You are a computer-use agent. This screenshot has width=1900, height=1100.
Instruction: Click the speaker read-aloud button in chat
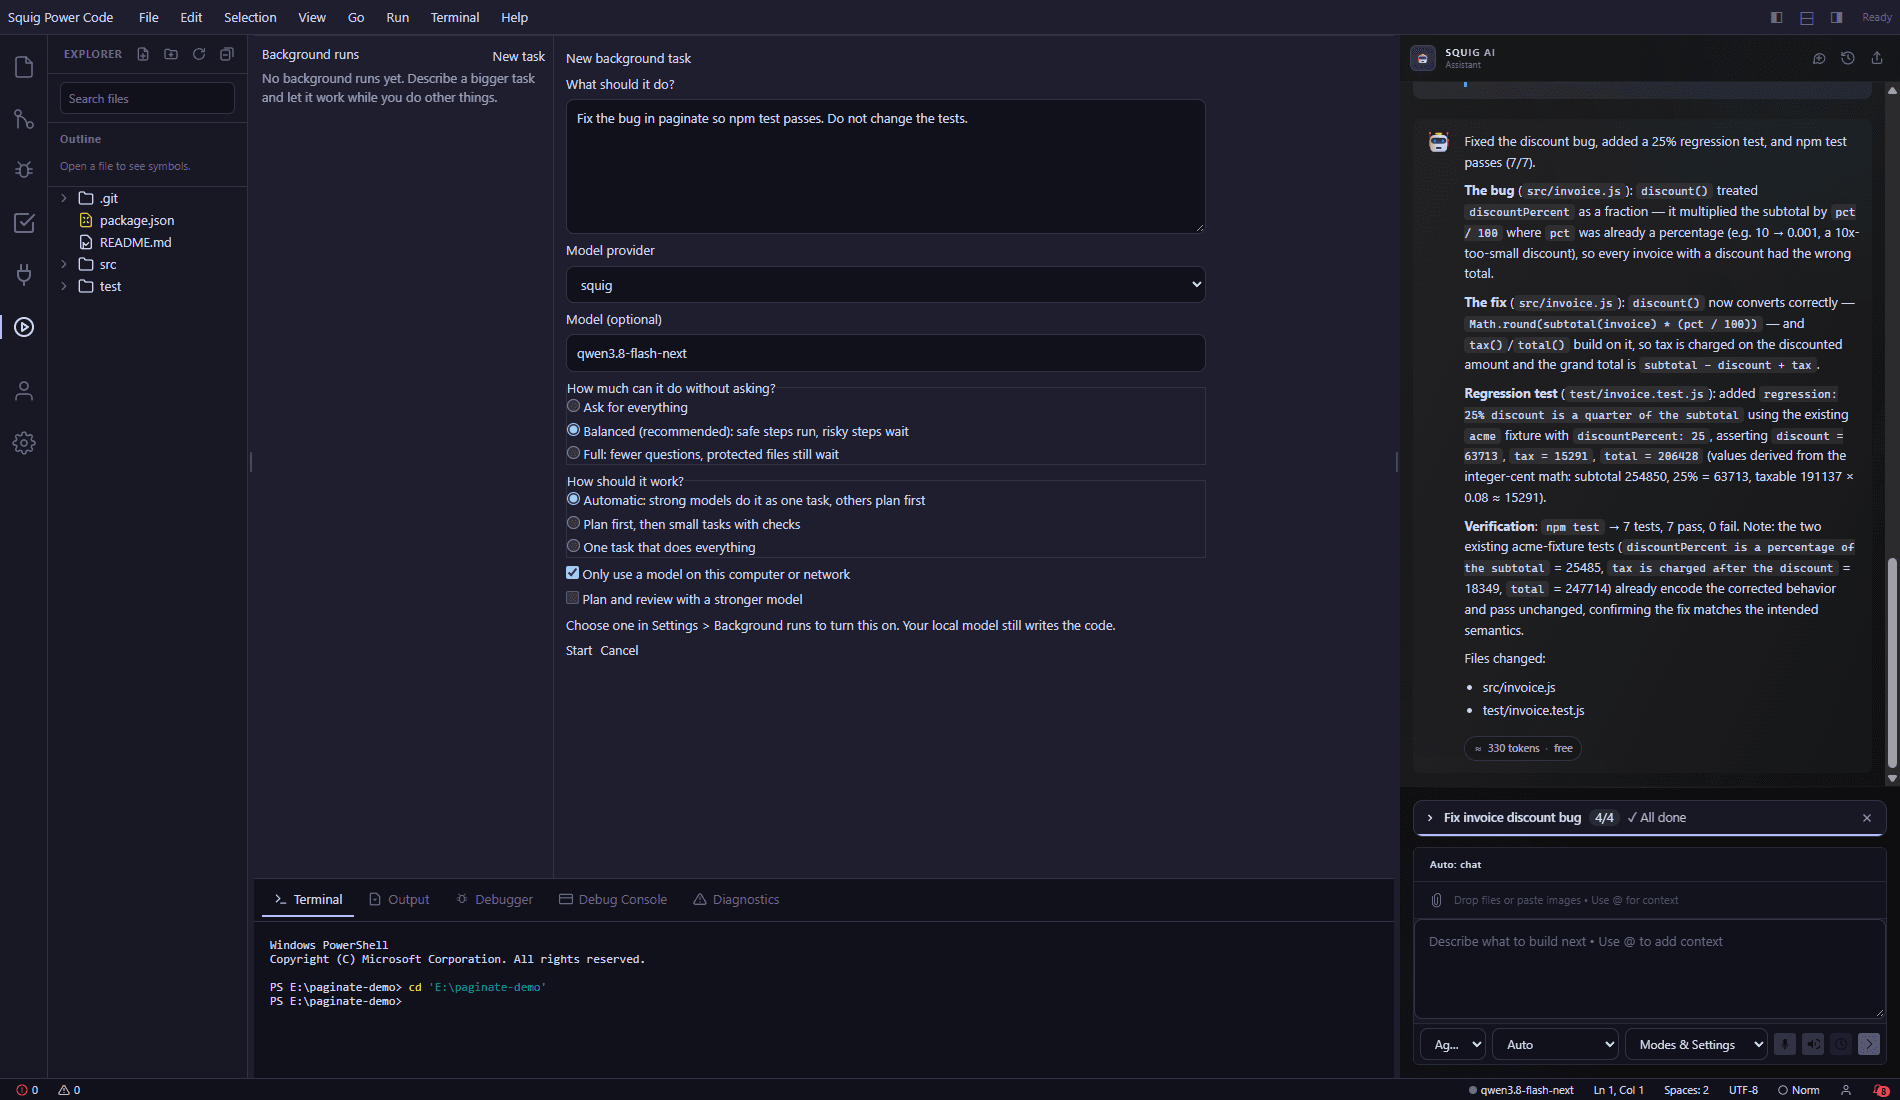[1813, 1044]
